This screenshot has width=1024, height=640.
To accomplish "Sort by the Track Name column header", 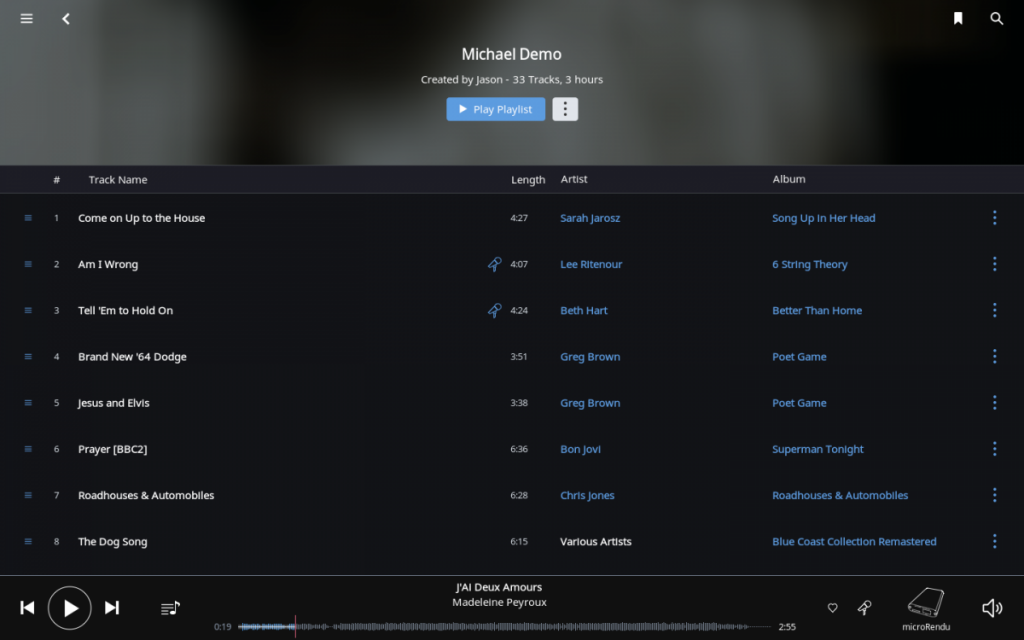I will (x=118, y=180).
